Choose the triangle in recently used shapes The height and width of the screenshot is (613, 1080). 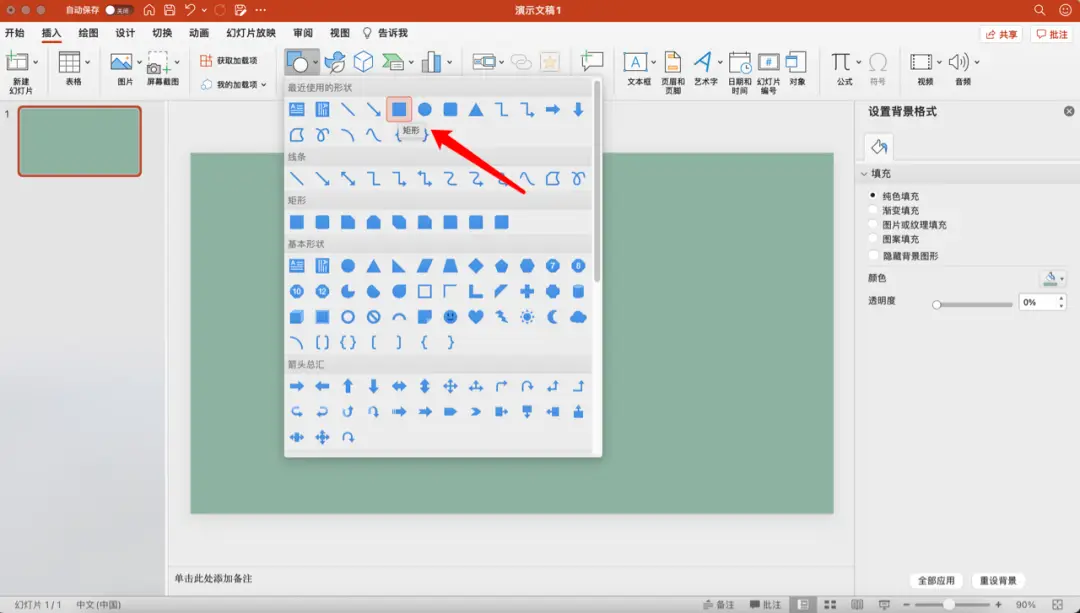476,109
